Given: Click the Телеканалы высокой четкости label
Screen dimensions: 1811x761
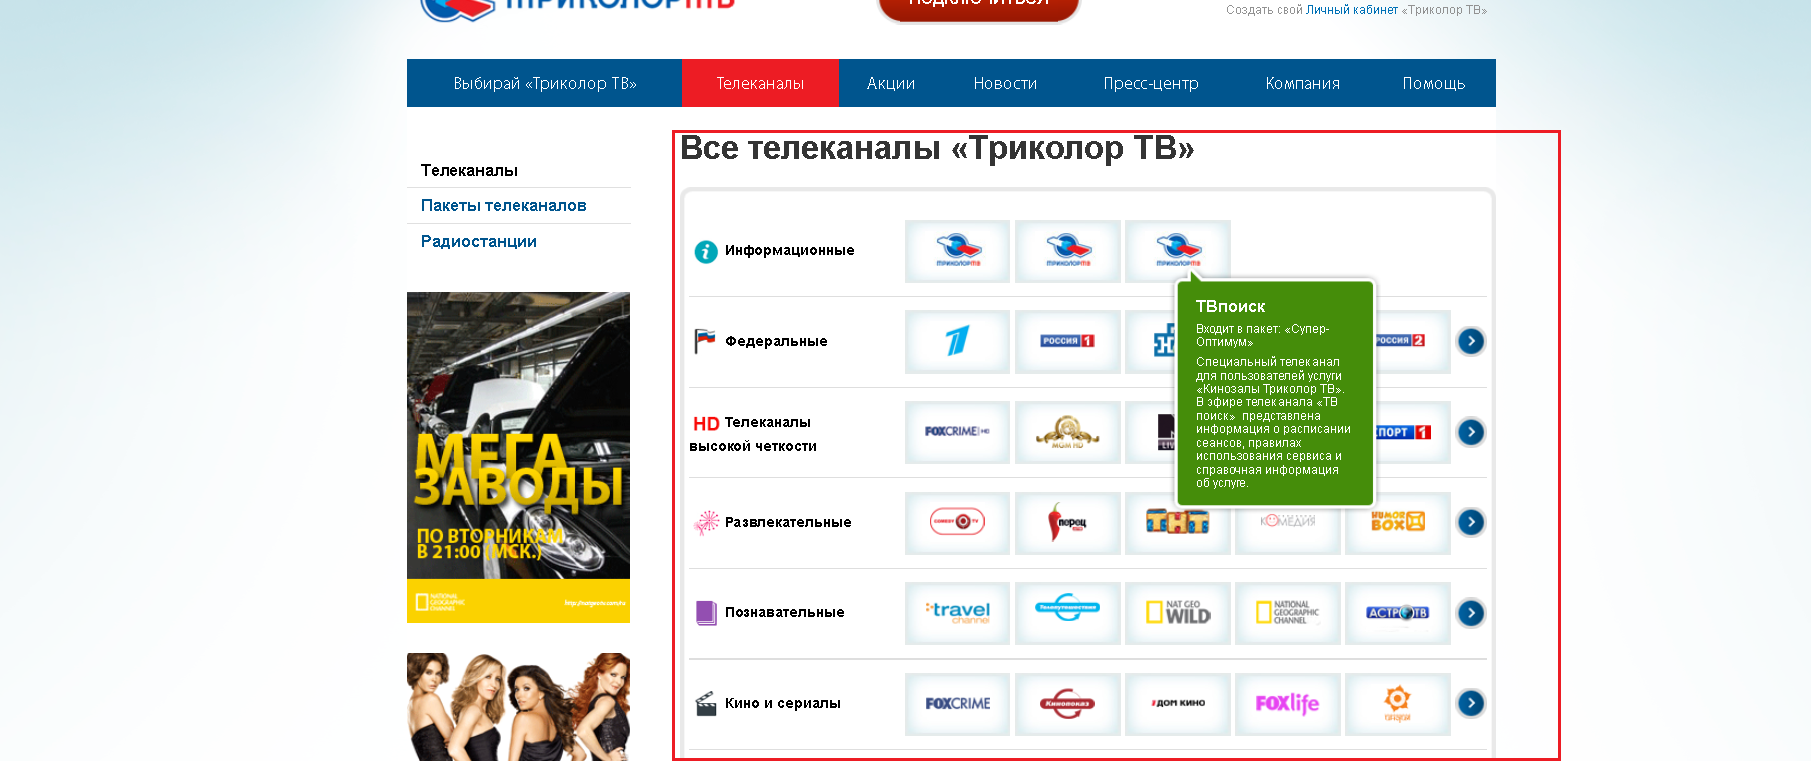Looking at the screenshot, I should click(x=753, y=434).
